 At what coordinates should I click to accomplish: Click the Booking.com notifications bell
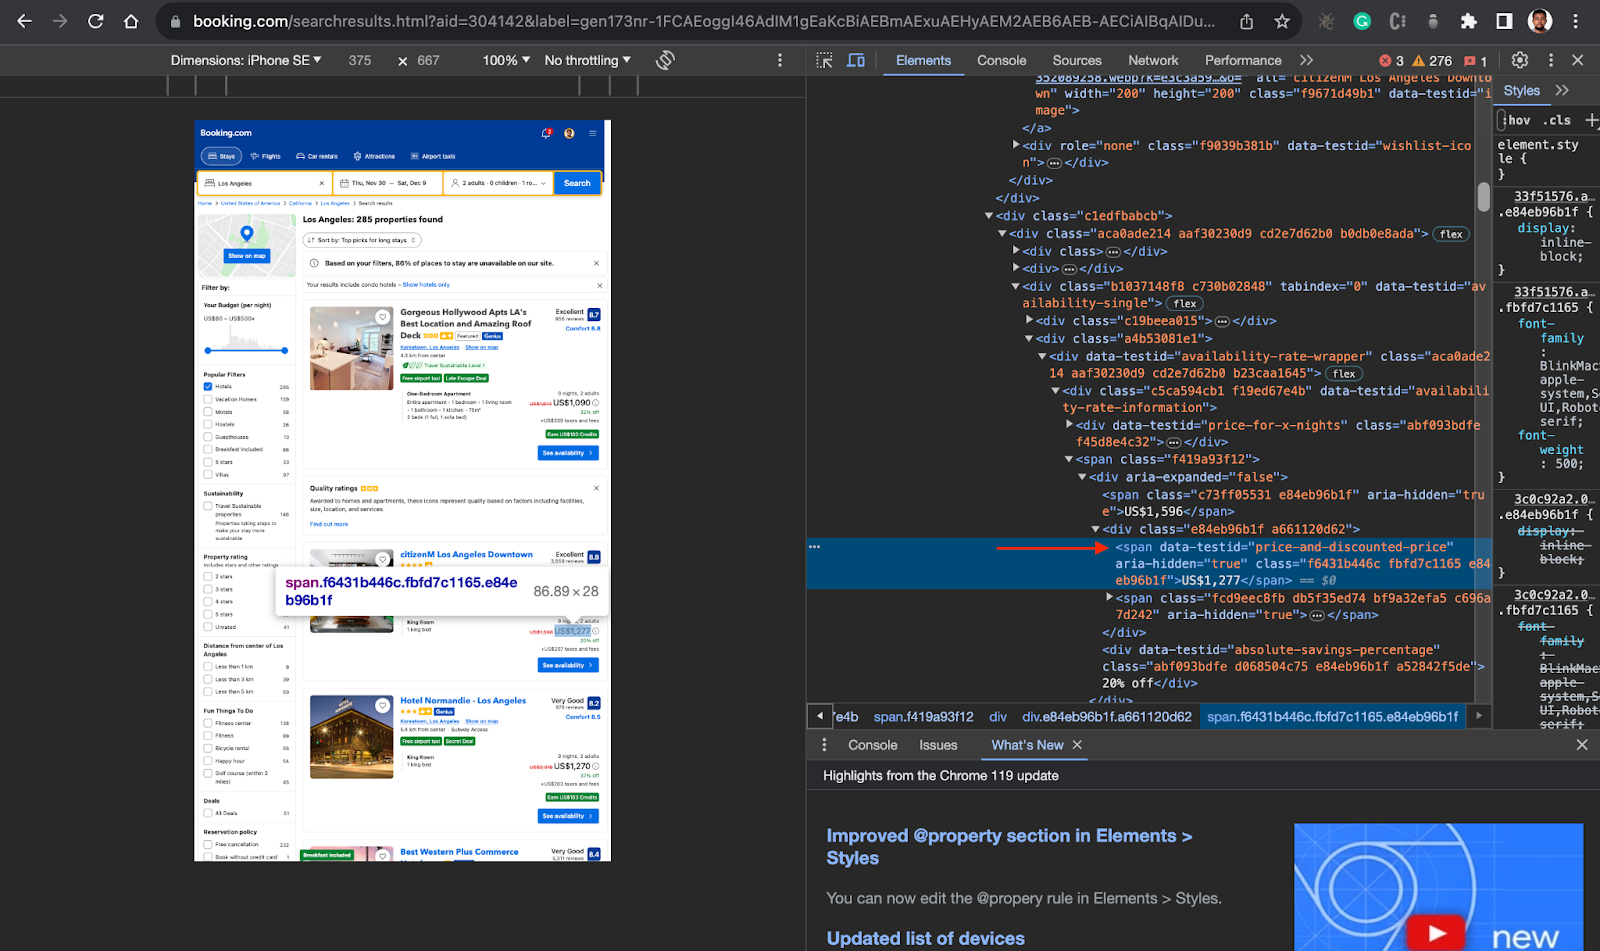pyautogui.click(x=547, y=133)
